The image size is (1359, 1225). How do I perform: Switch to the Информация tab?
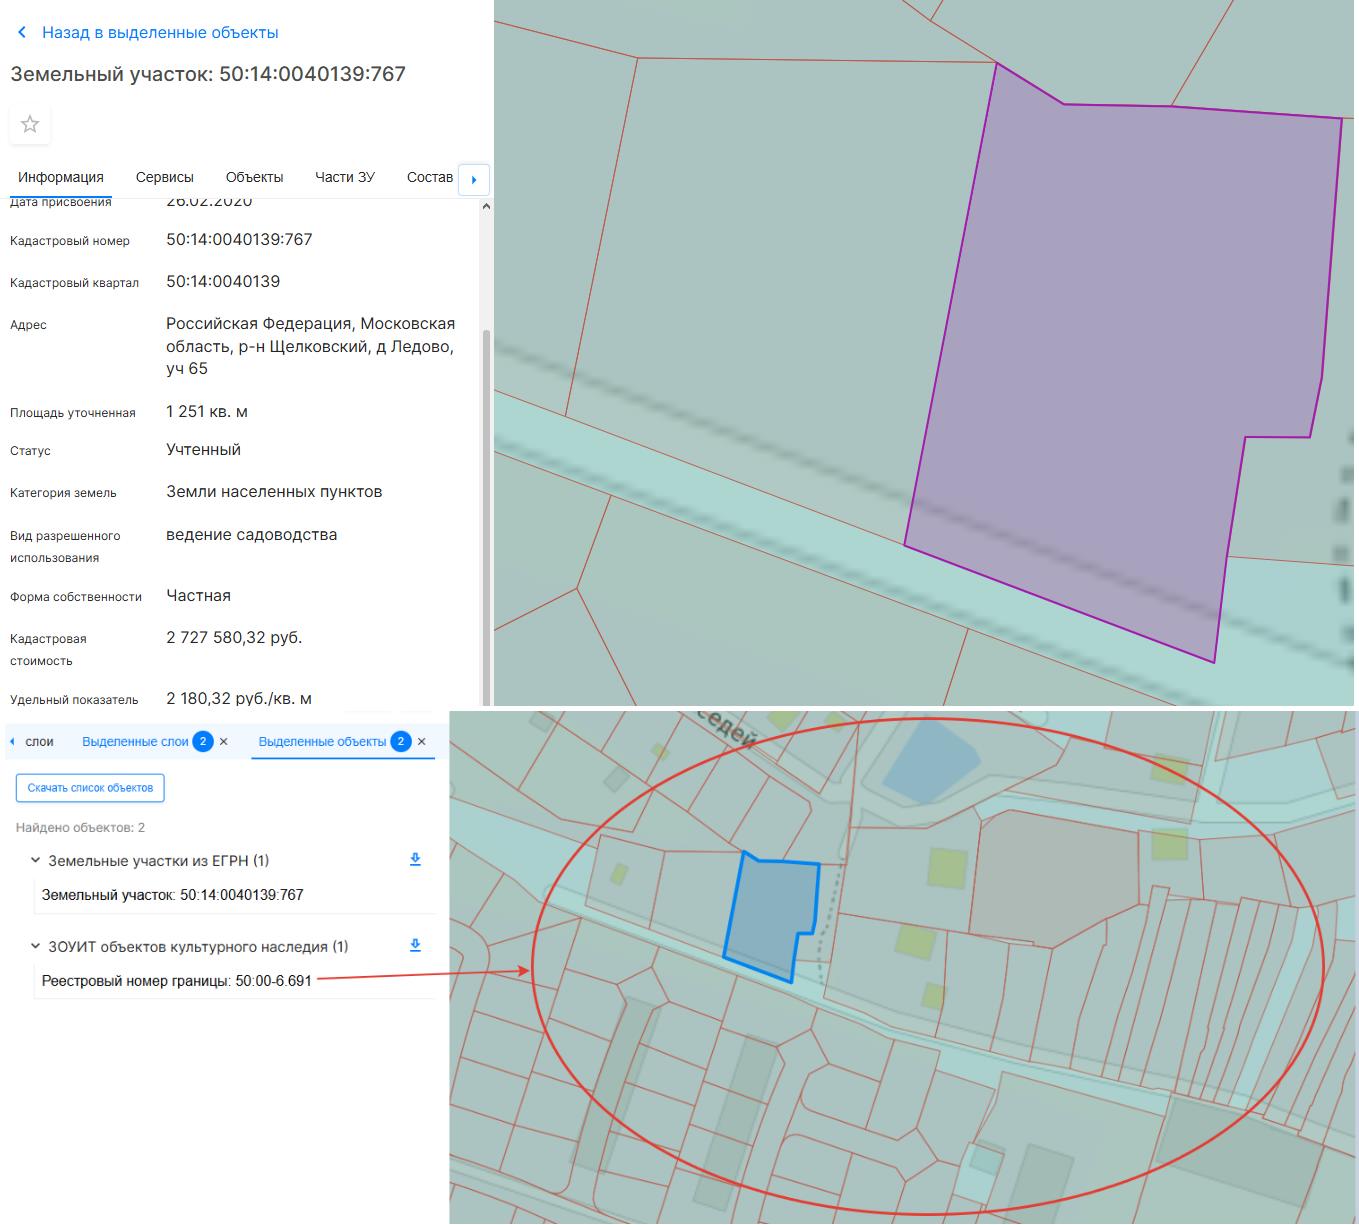coord(61,177)
